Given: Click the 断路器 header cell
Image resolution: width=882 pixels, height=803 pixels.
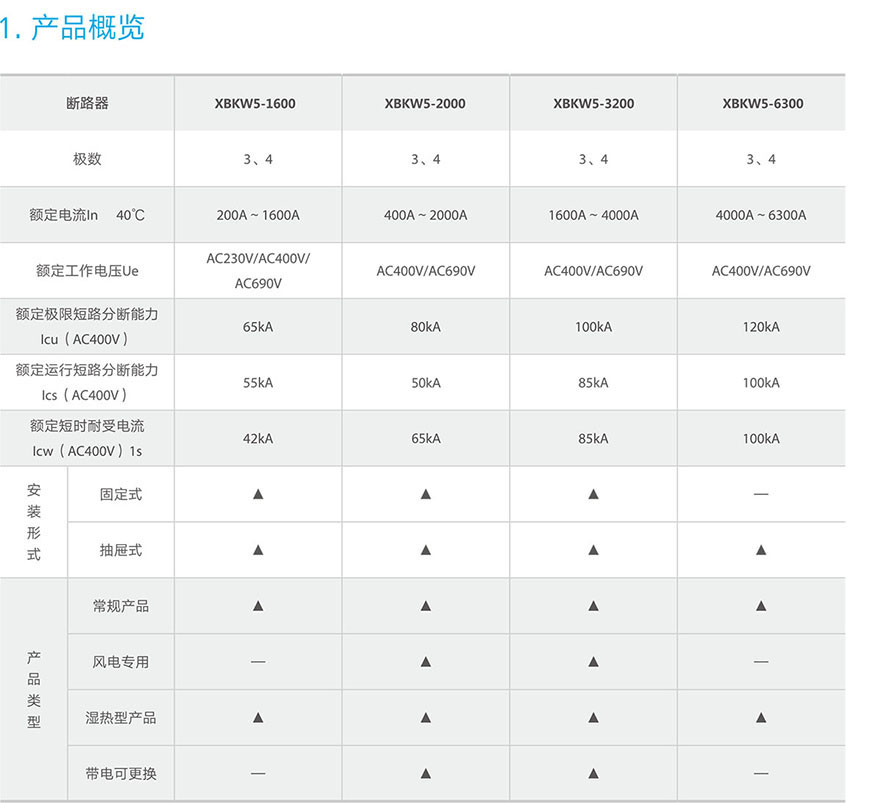Looking at the screenshot, I should (x=87, y=103).
